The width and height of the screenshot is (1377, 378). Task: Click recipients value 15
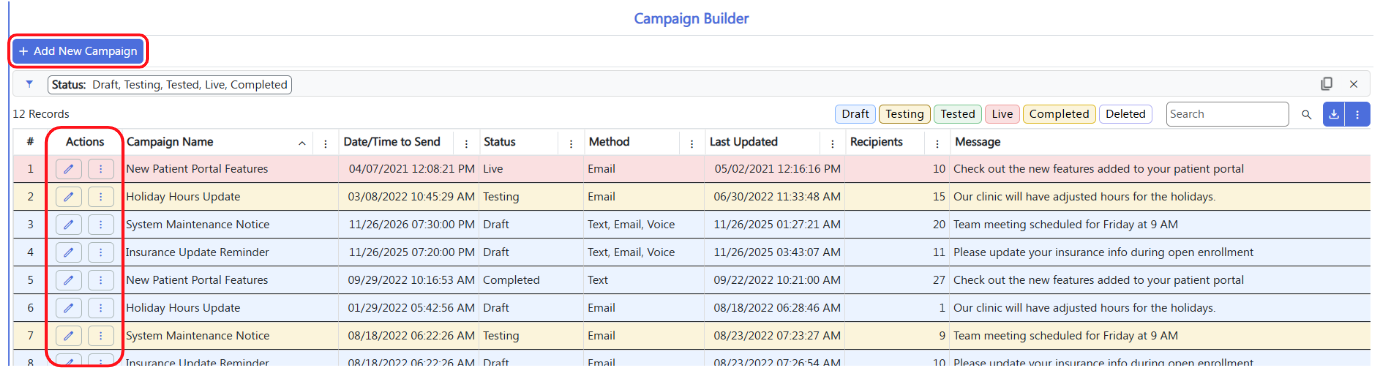939,197
